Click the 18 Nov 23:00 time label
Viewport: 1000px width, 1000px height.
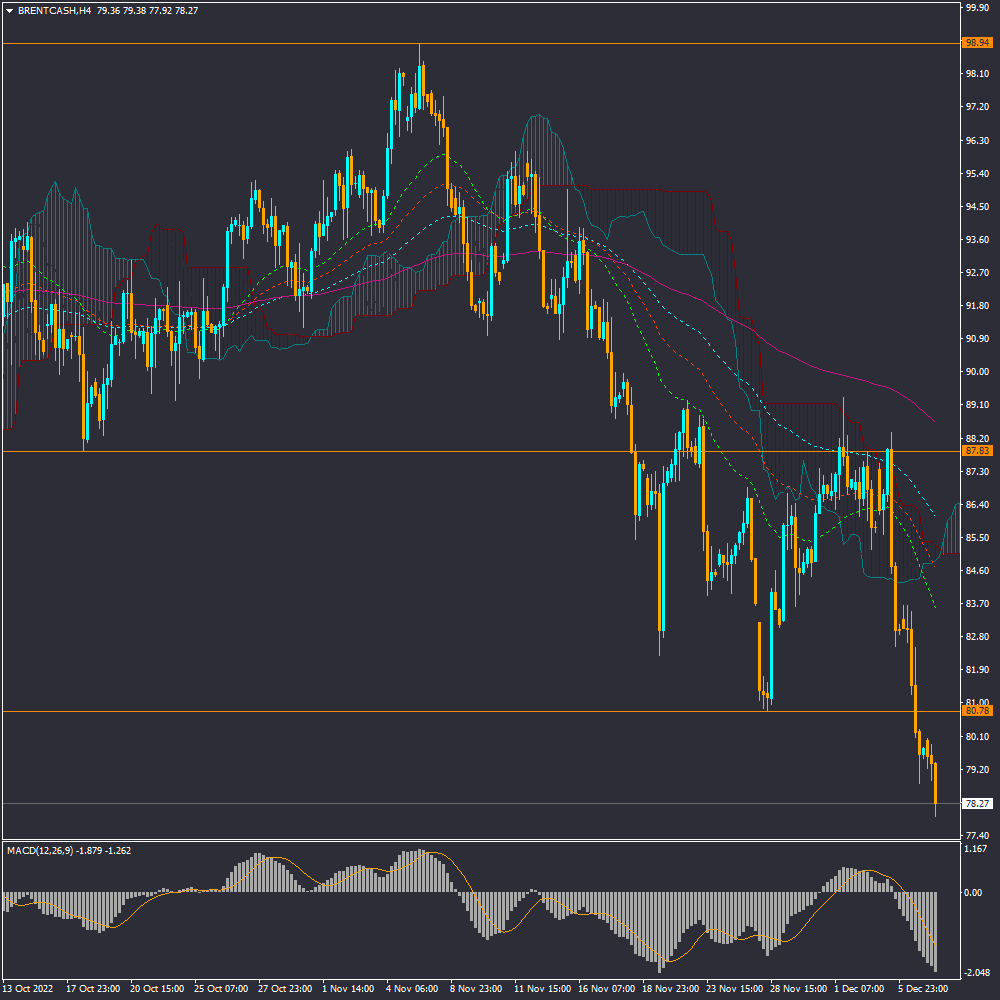coord(668,988)
